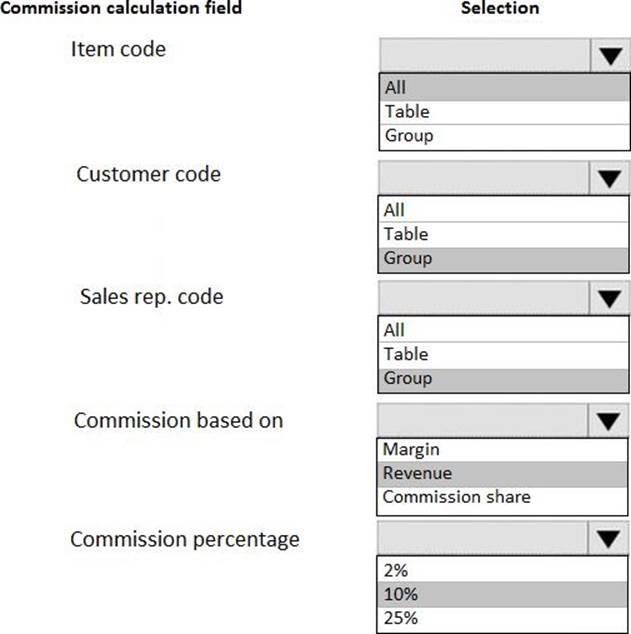Open the Sales rep. code dropdown arrow
The height and width of the screenshot is (634, 631).
[609, 299]
